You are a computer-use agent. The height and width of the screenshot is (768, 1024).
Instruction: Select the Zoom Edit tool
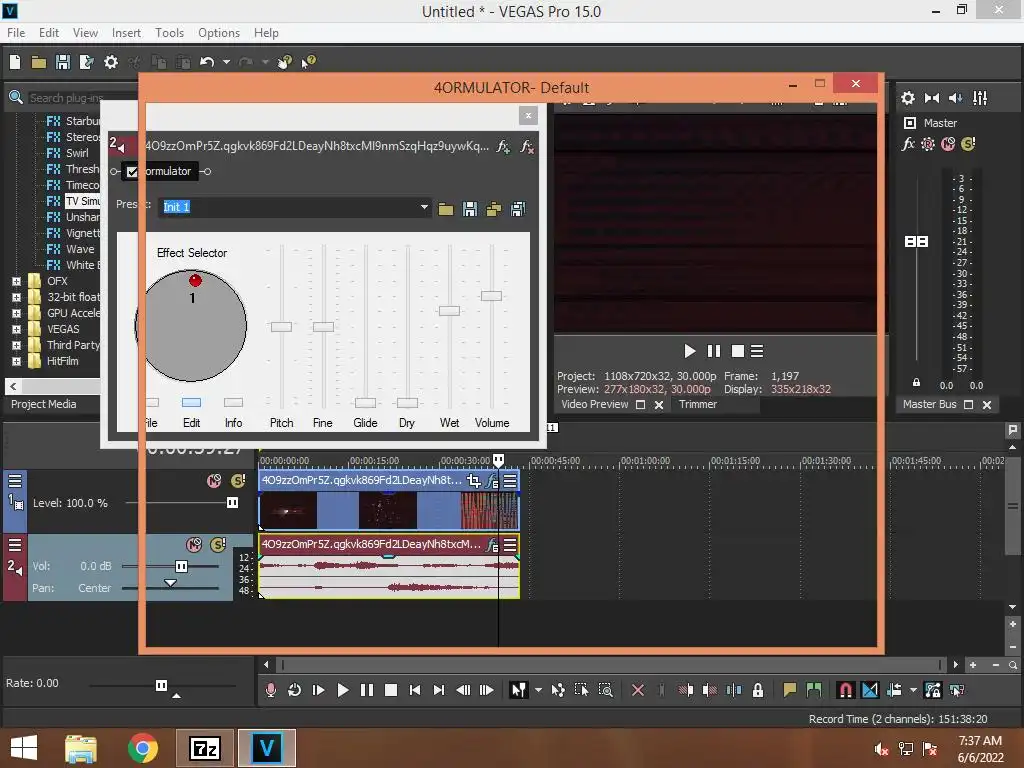click(606, 690)
